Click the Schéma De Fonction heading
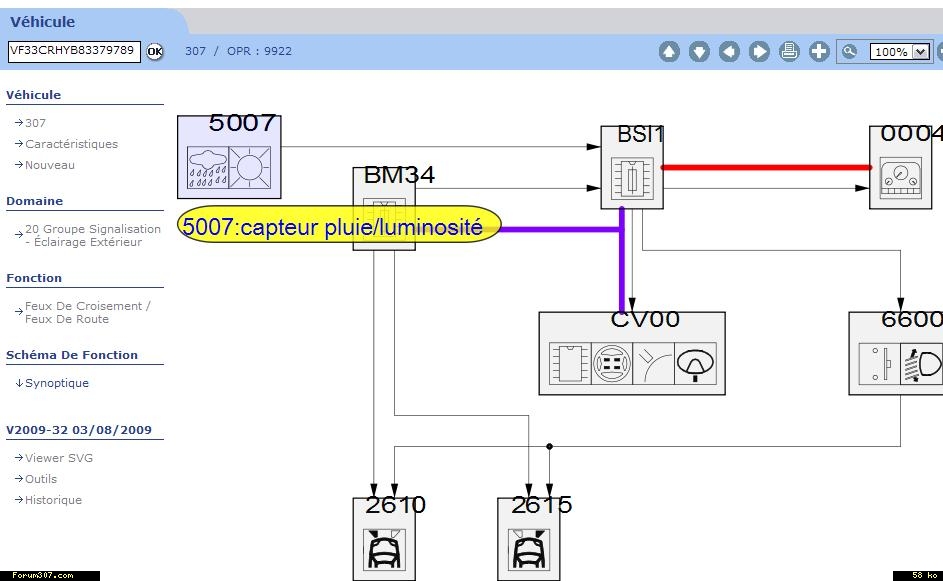Image resolution: width=943 pixels, height=581 pixels. (72, 355)
